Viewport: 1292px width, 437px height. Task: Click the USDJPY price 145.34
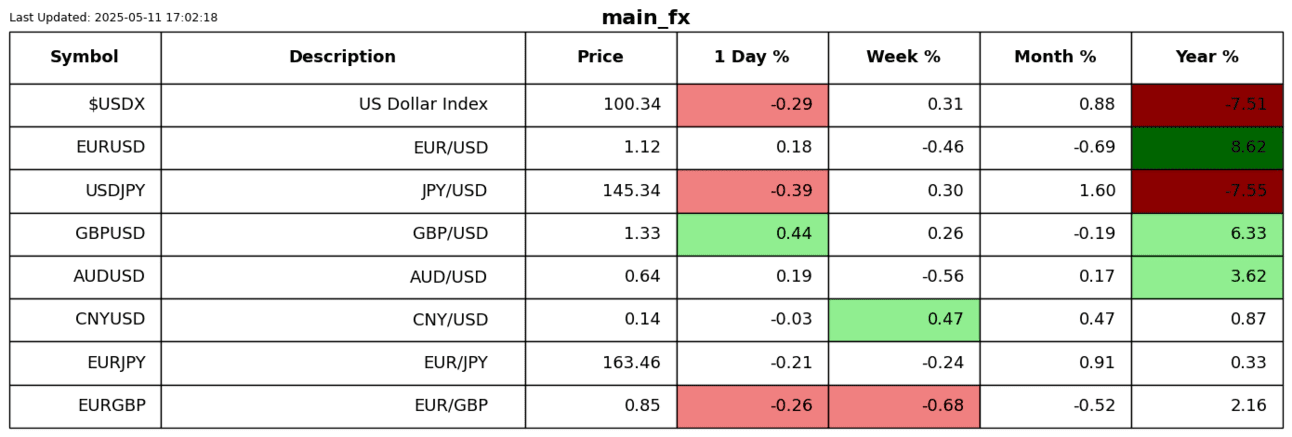pyautogui.click(x=600, y=191)
